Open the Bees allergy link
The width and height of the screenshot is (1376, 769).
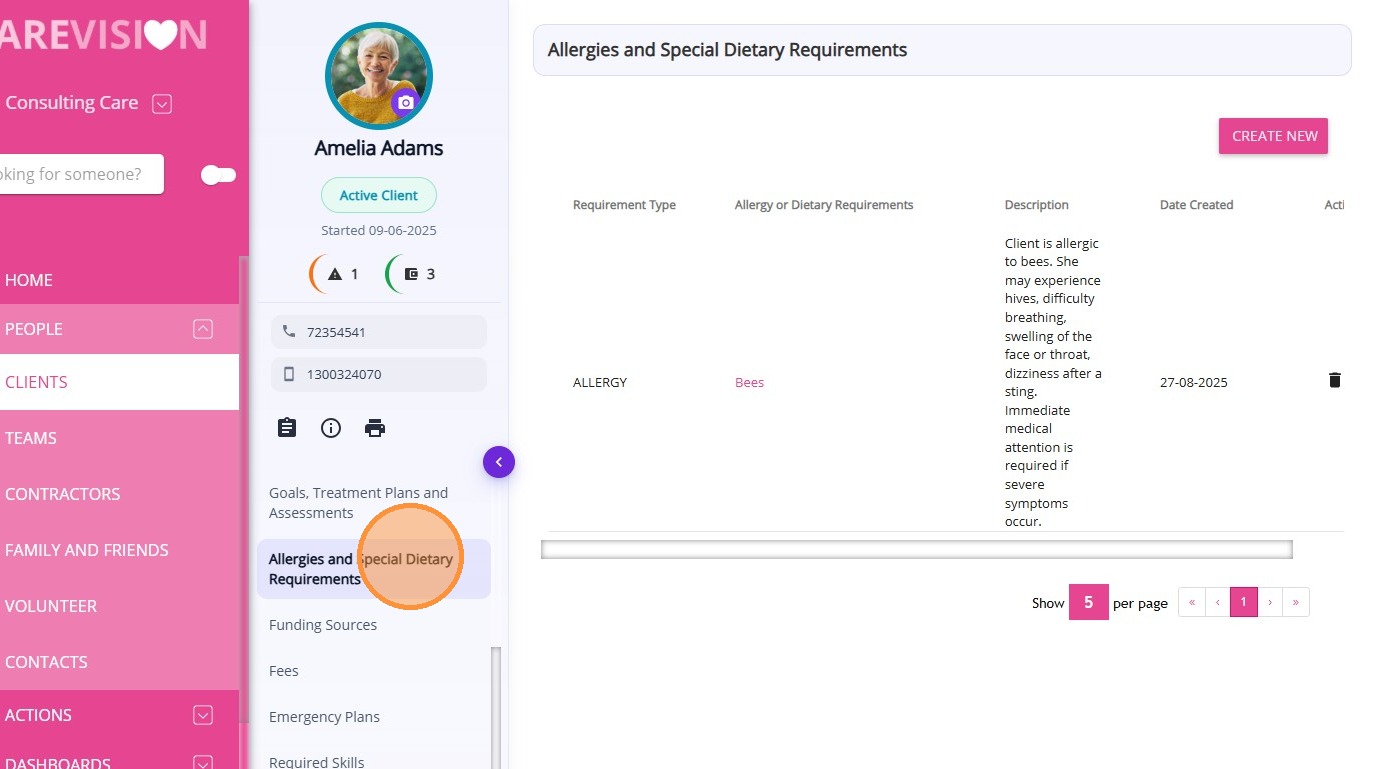pyautogui.click(x=749, y=383)
